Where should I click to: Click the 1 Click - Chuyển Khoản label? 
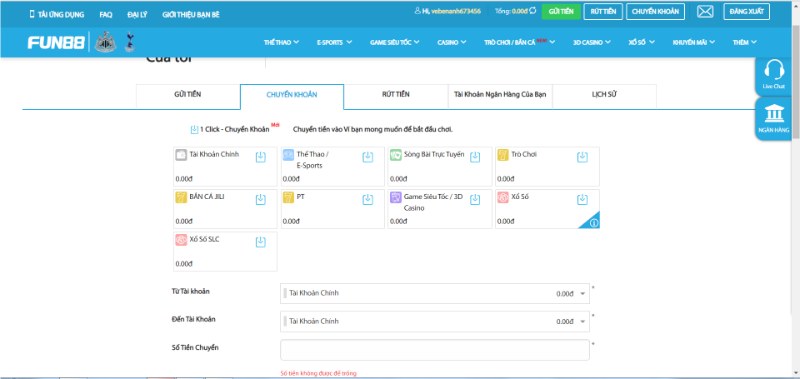tap(234, 130)
